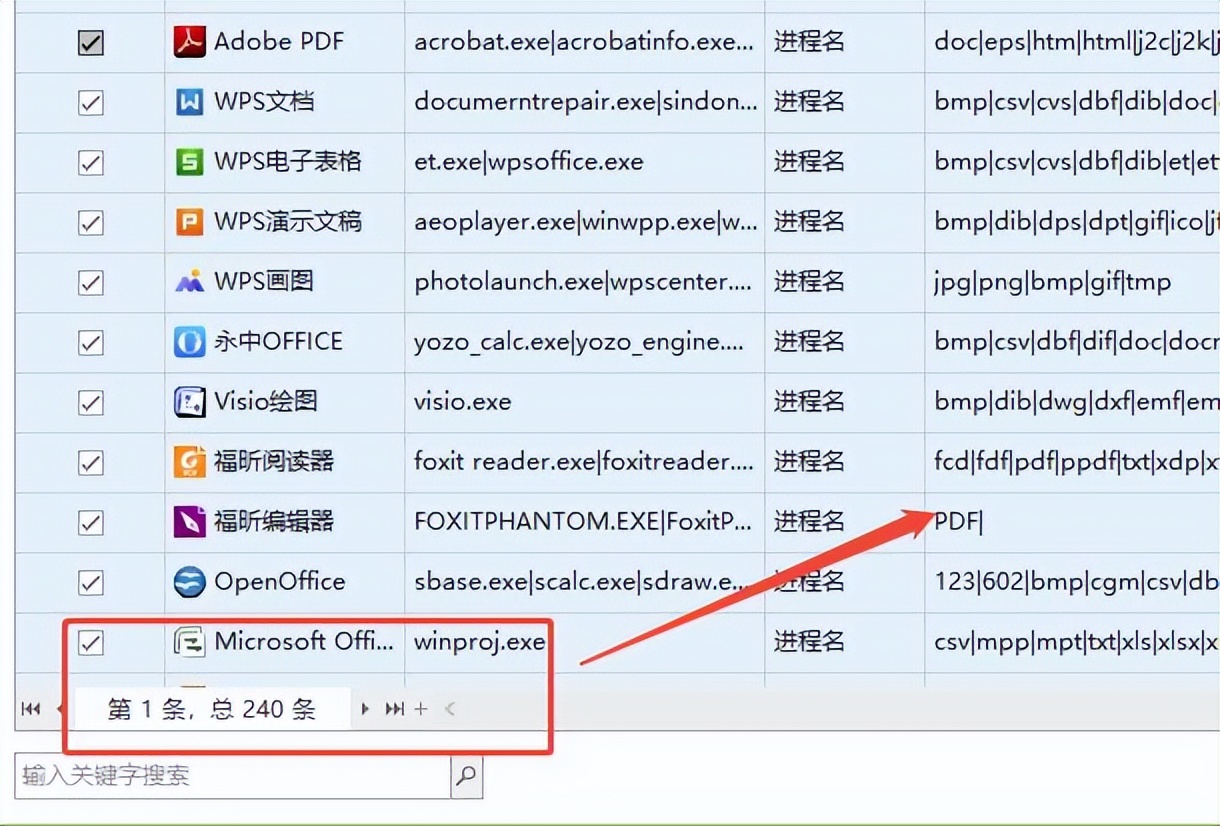Click the PDF| extension cell for 福昕编辑器
Image resolution: width=1220 pixels, height=826 pixels.
pos(1073,522)
